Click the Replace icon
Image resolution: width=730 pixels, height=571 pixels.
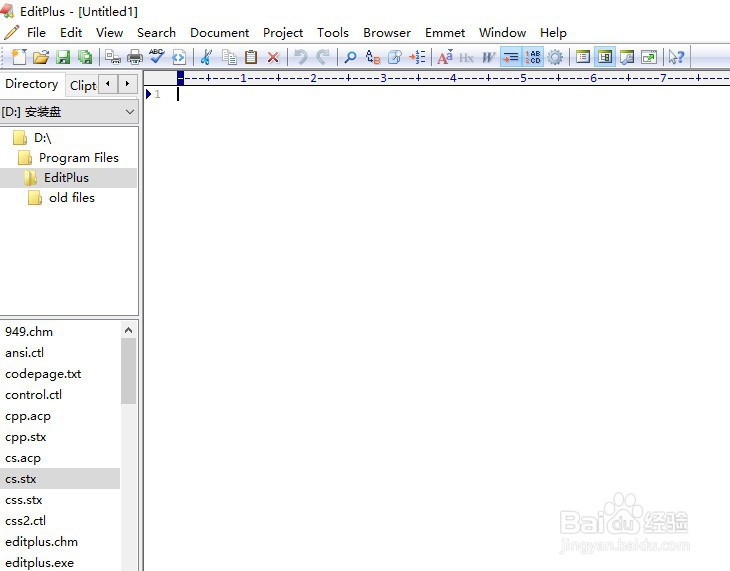372,57
